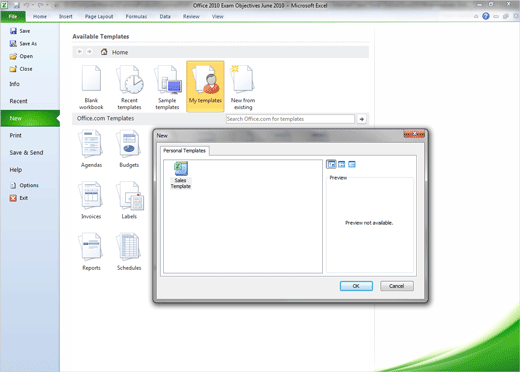Switch dialog view to Details
Viewport: 520px width, 372px height.
352,164
